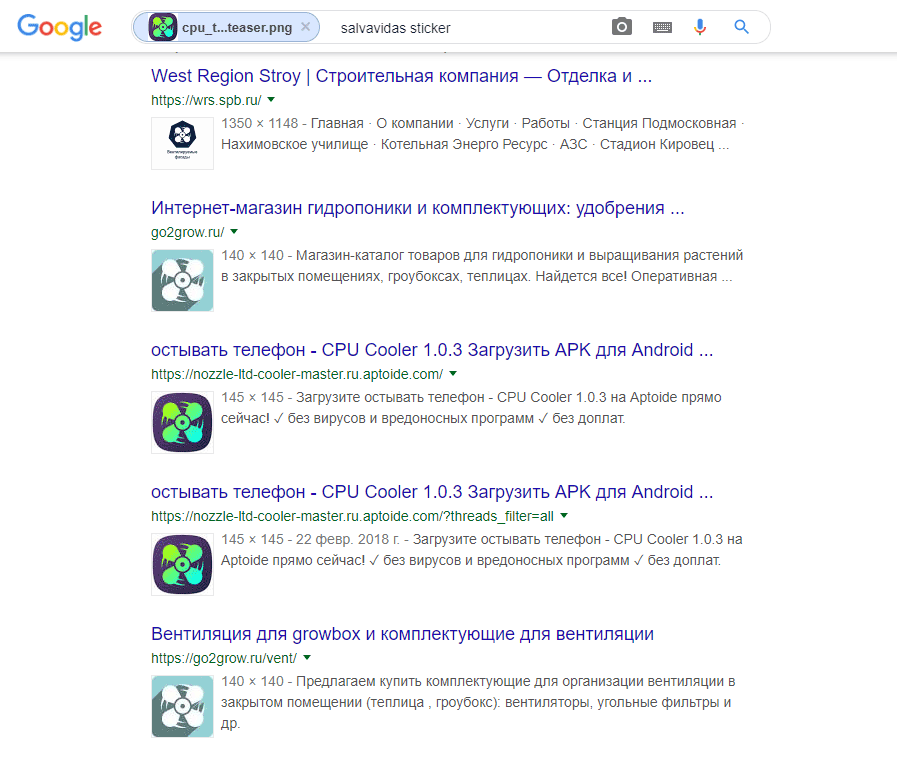Click the go2grow.ru/ green URL text
Viewport: 897px width, 760px height.
(188, 232)
